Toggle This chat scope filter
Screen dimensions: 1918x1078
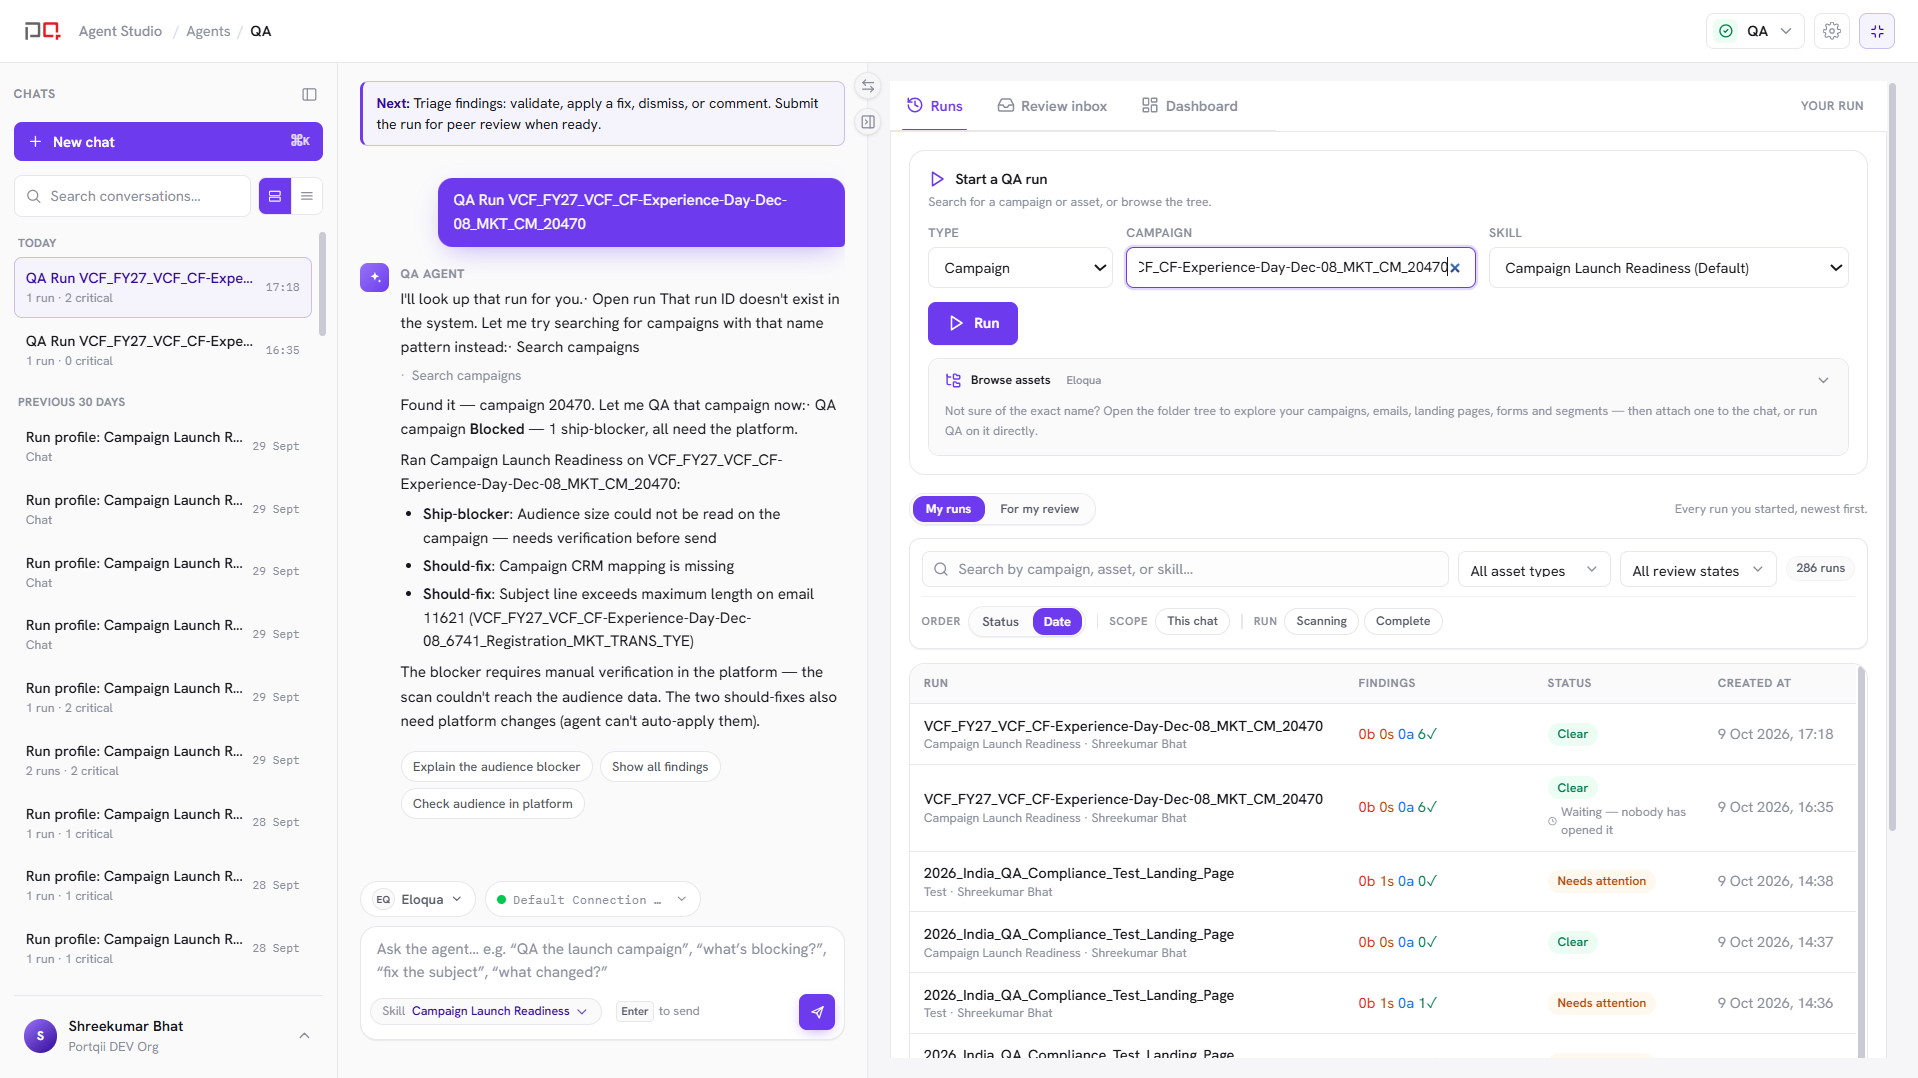pyautogui.click(x=1192, y=621)
